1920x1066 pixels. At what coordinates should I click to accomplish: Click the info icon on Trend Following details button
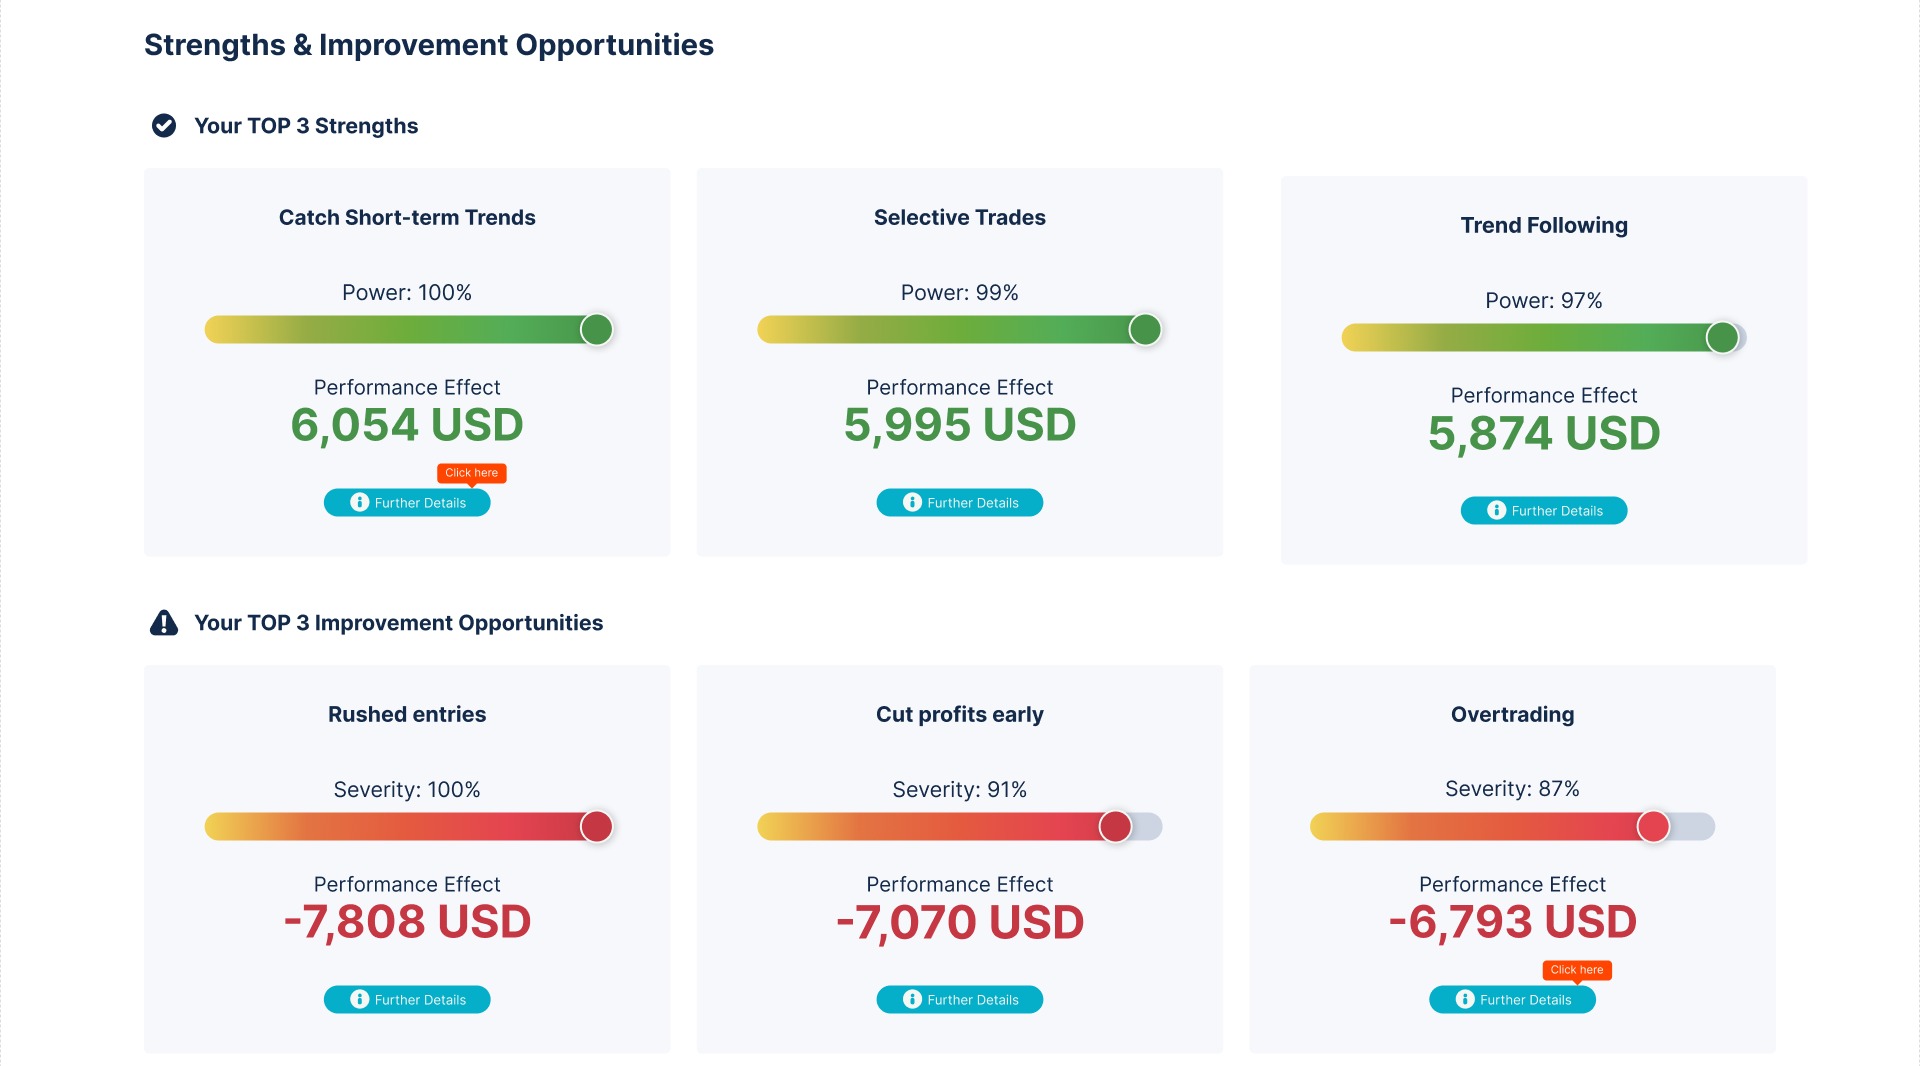tap(1495, 510)
